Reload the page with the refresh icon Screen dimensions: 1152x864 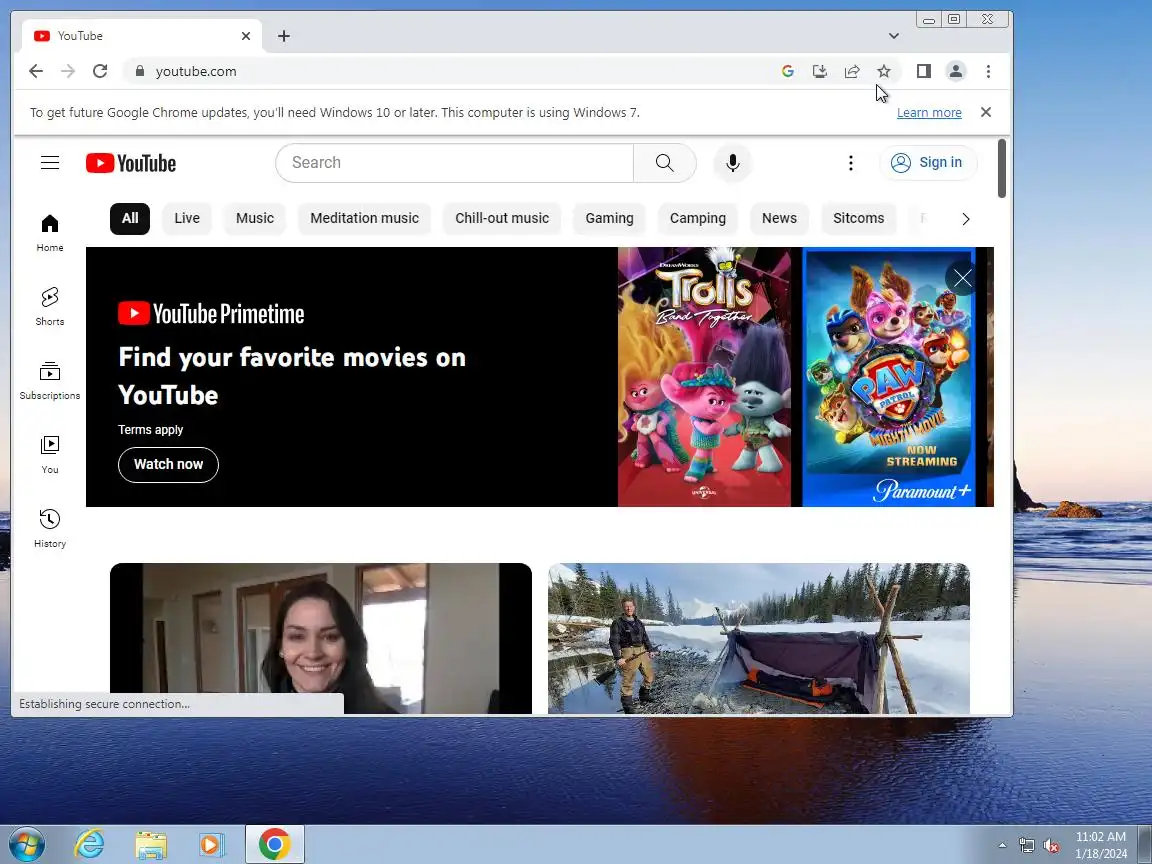click(x=100, y=71)
